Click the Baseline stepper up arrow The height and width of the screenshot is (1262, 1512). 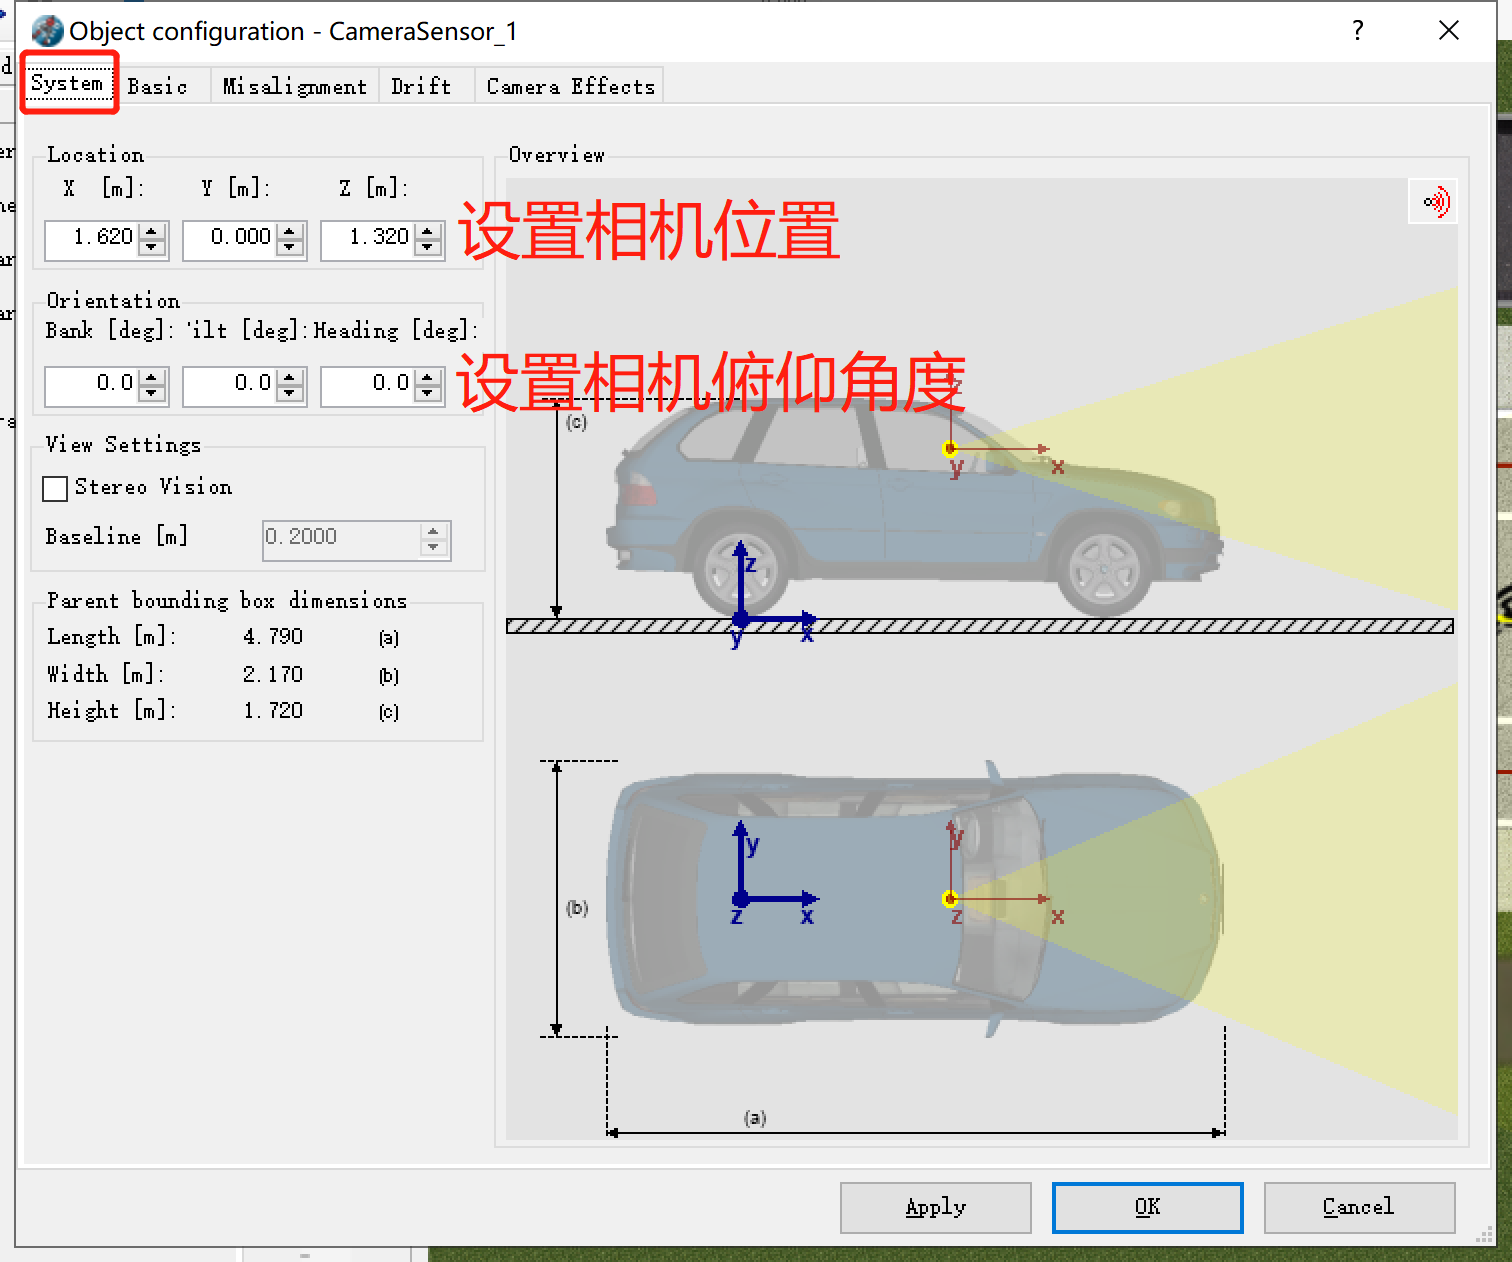coord(433,532)
